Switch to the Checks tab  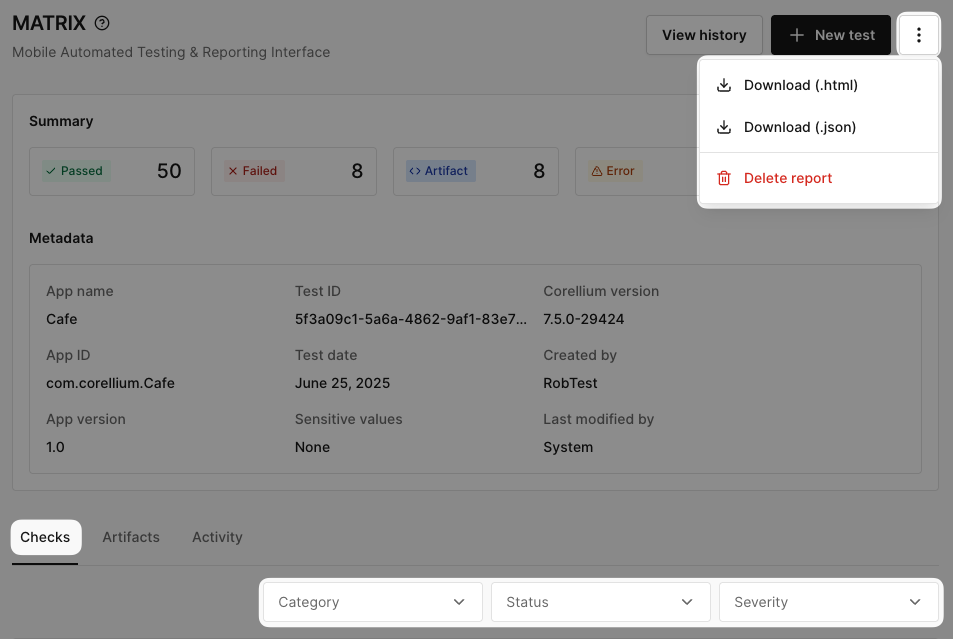45,537
